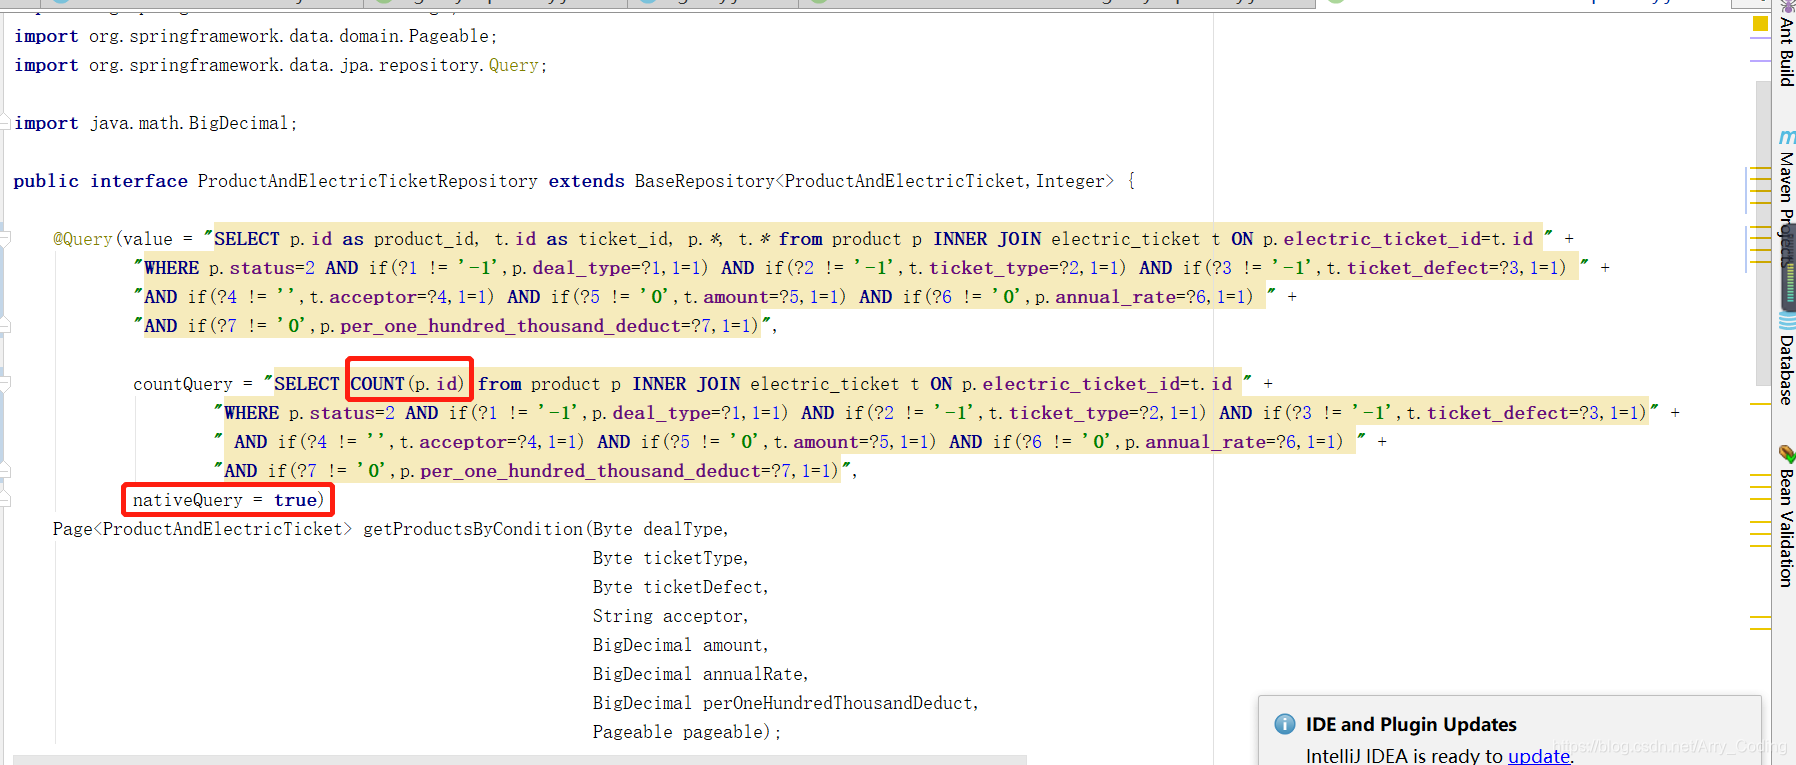The width and height of the screenshot is (1796, 765).
Task: Click the 'BigDecimal annualRate' parameter
Action: pos(700,674)
